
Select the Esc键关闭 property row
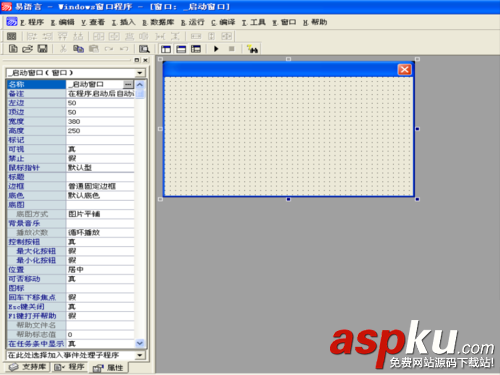pyautogui.click(x=71, y=307)
